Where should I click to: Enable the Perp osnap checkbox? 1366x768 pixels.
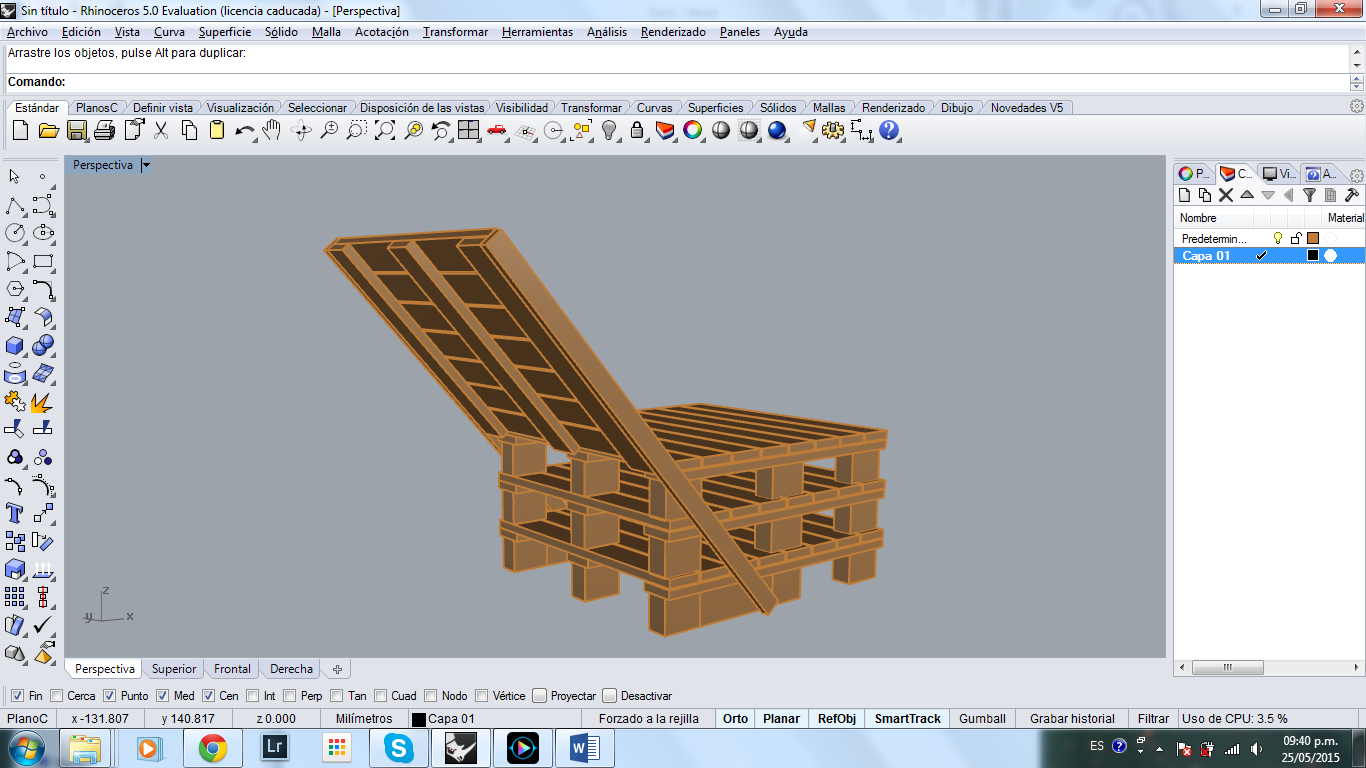coord(290,696)
